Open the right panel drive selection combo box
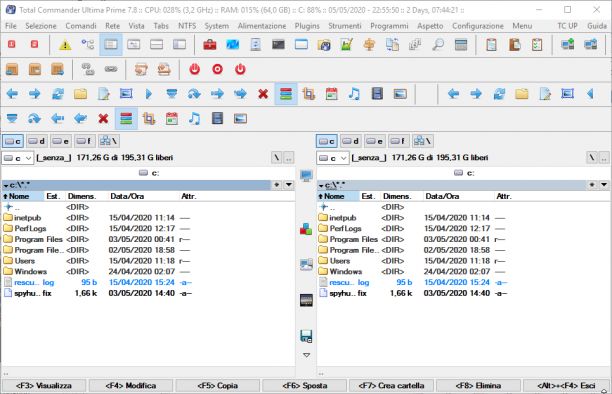Viewport: 612px width, 394px height. [x=333, y=158]
